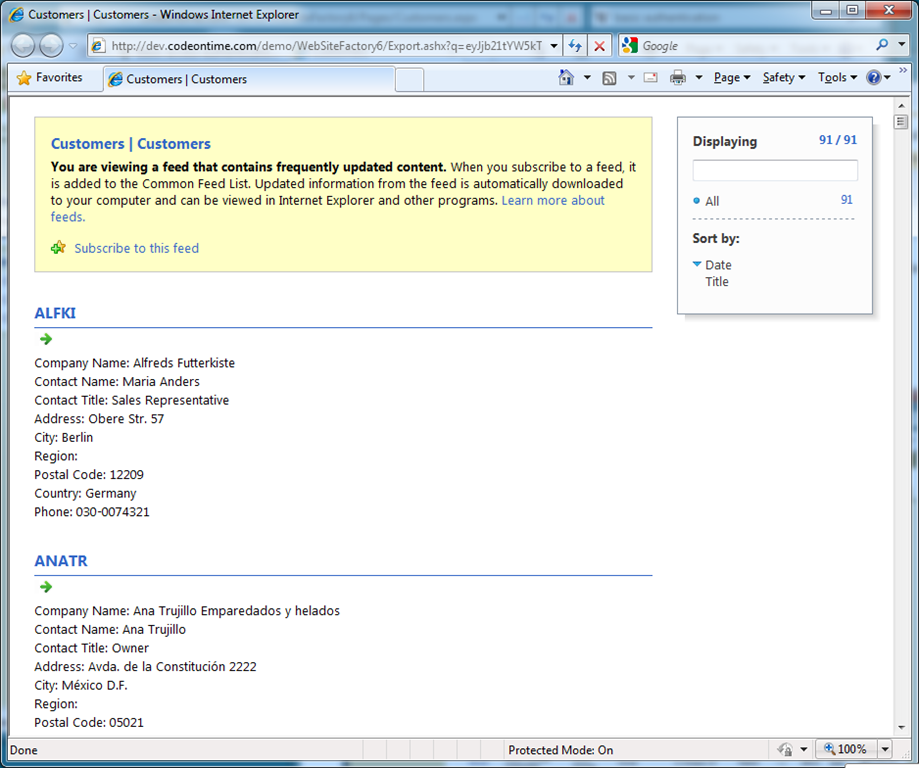This screenshot has height=768, width=919.
Task: Open the Print options dropdown arrow
Action: tap(699, 77)
